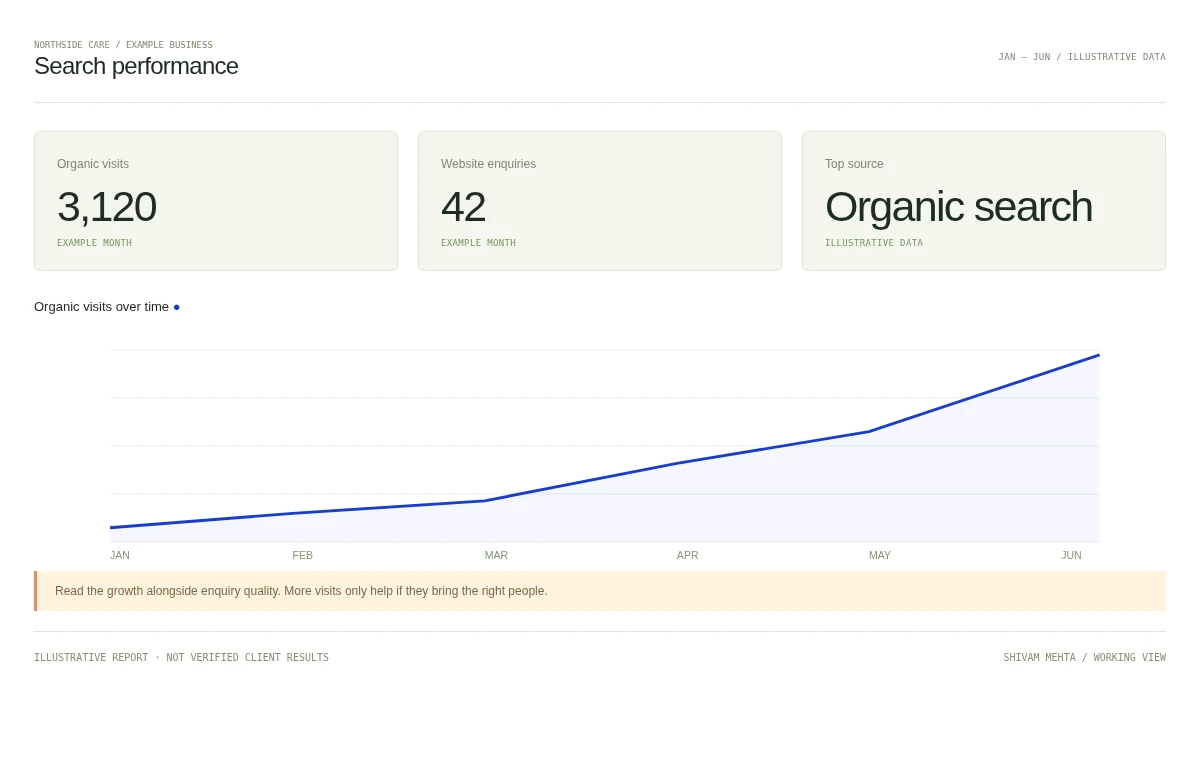Click the Illustrative Data caption under Organic search

coord(874,243)
